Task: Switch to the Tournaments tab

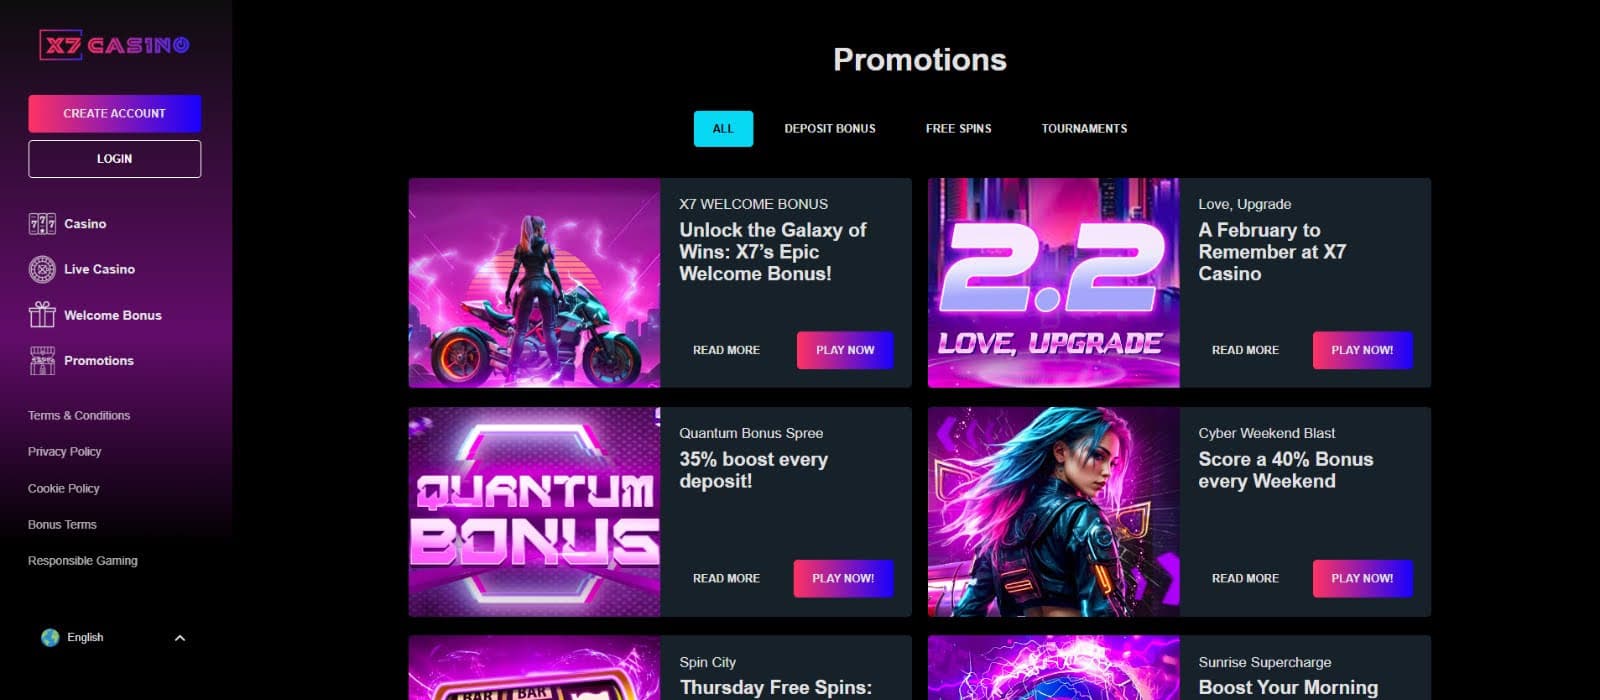Action: pos(1084,129)
